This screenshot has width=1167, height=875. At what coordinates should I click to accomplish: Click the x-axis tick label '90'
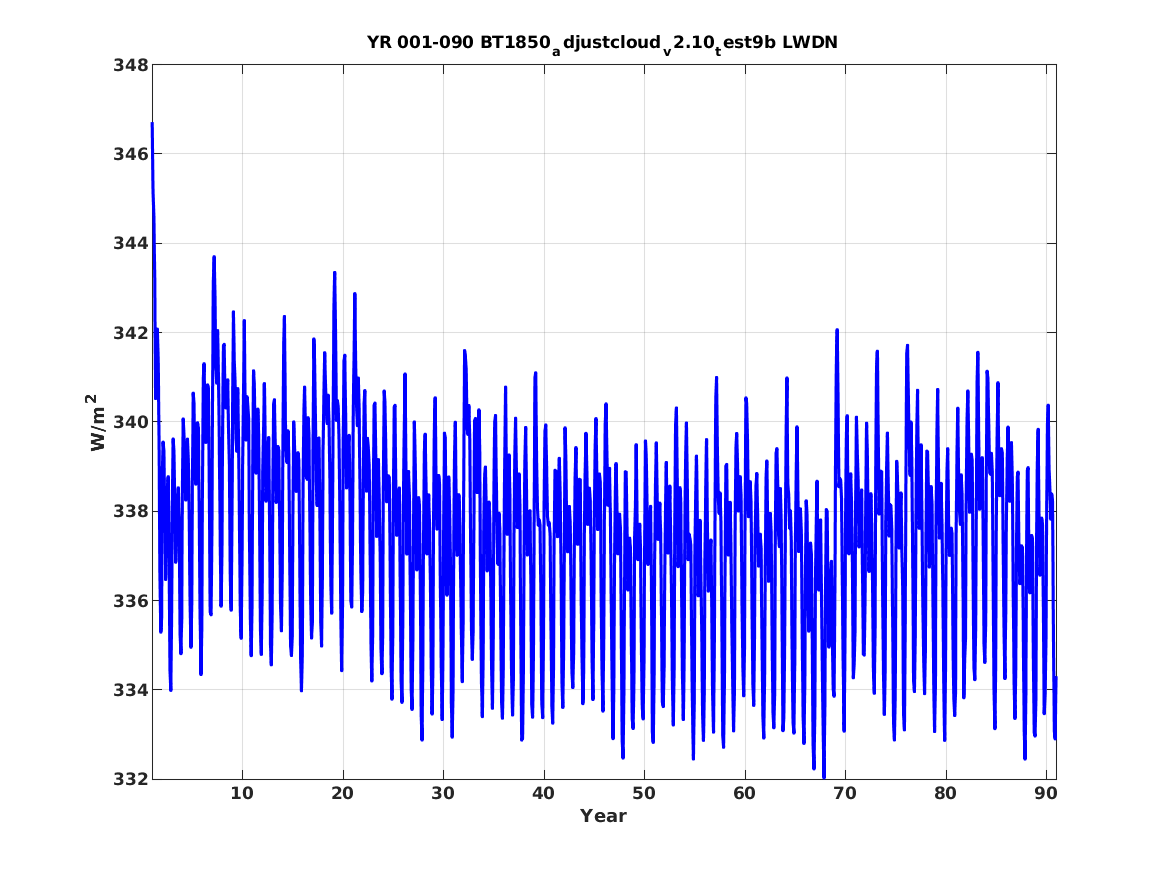tap(1046, 794)
